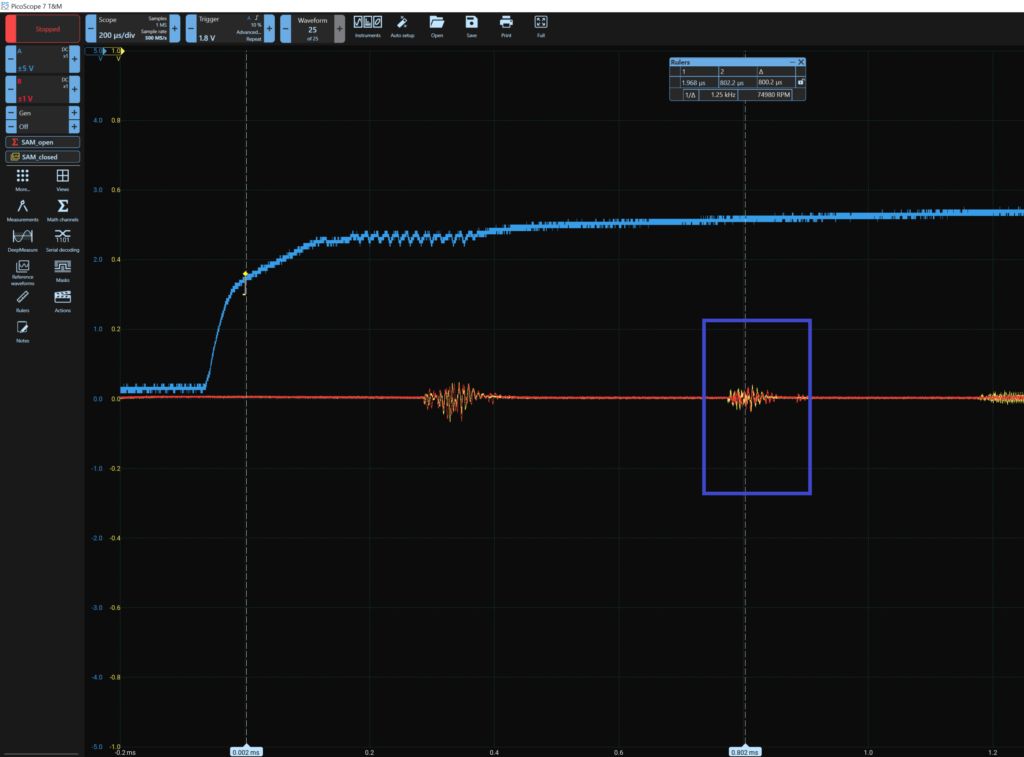The image size is (1024, 757).
Task: Open the Instruments selector
Action: click(367, 25)
